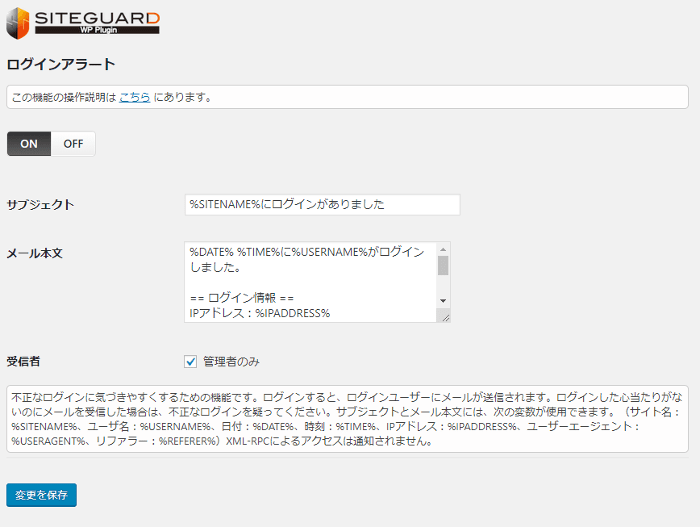Click the == ログイン情報 == line in mail body
The height and width of the screenshot is (527, 700).
tap(242, 298)
